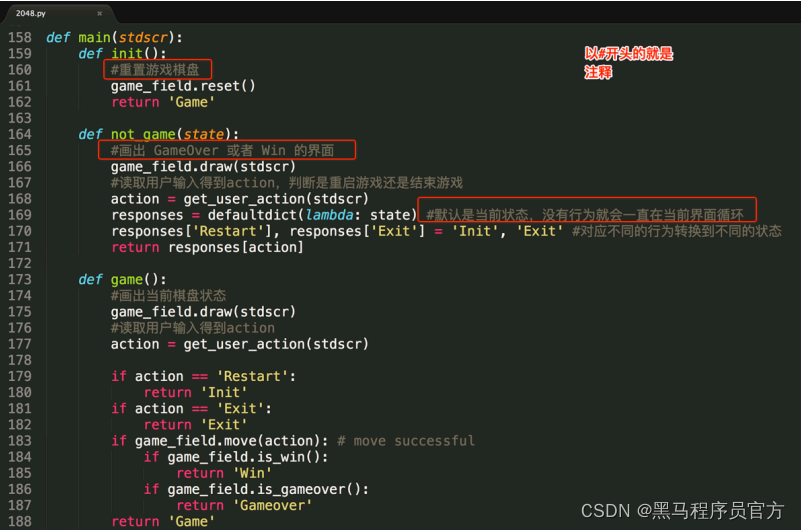
Task: Click "'Init', 'Exit'" values on line 170
Action: [508, 231]
